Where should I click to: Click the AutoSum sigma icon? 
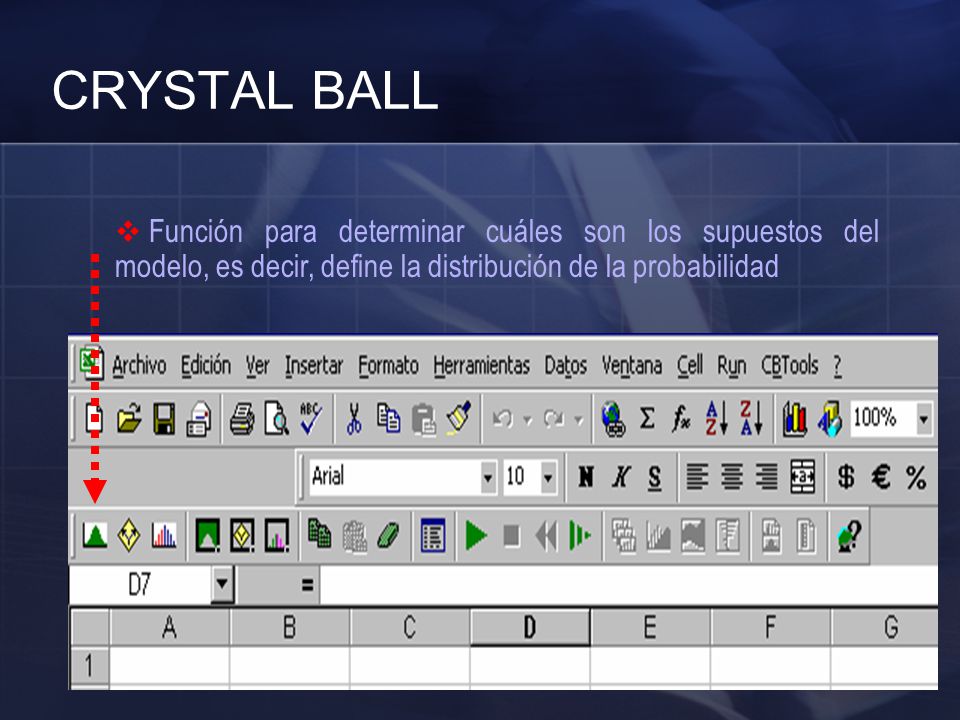(647, 419)
